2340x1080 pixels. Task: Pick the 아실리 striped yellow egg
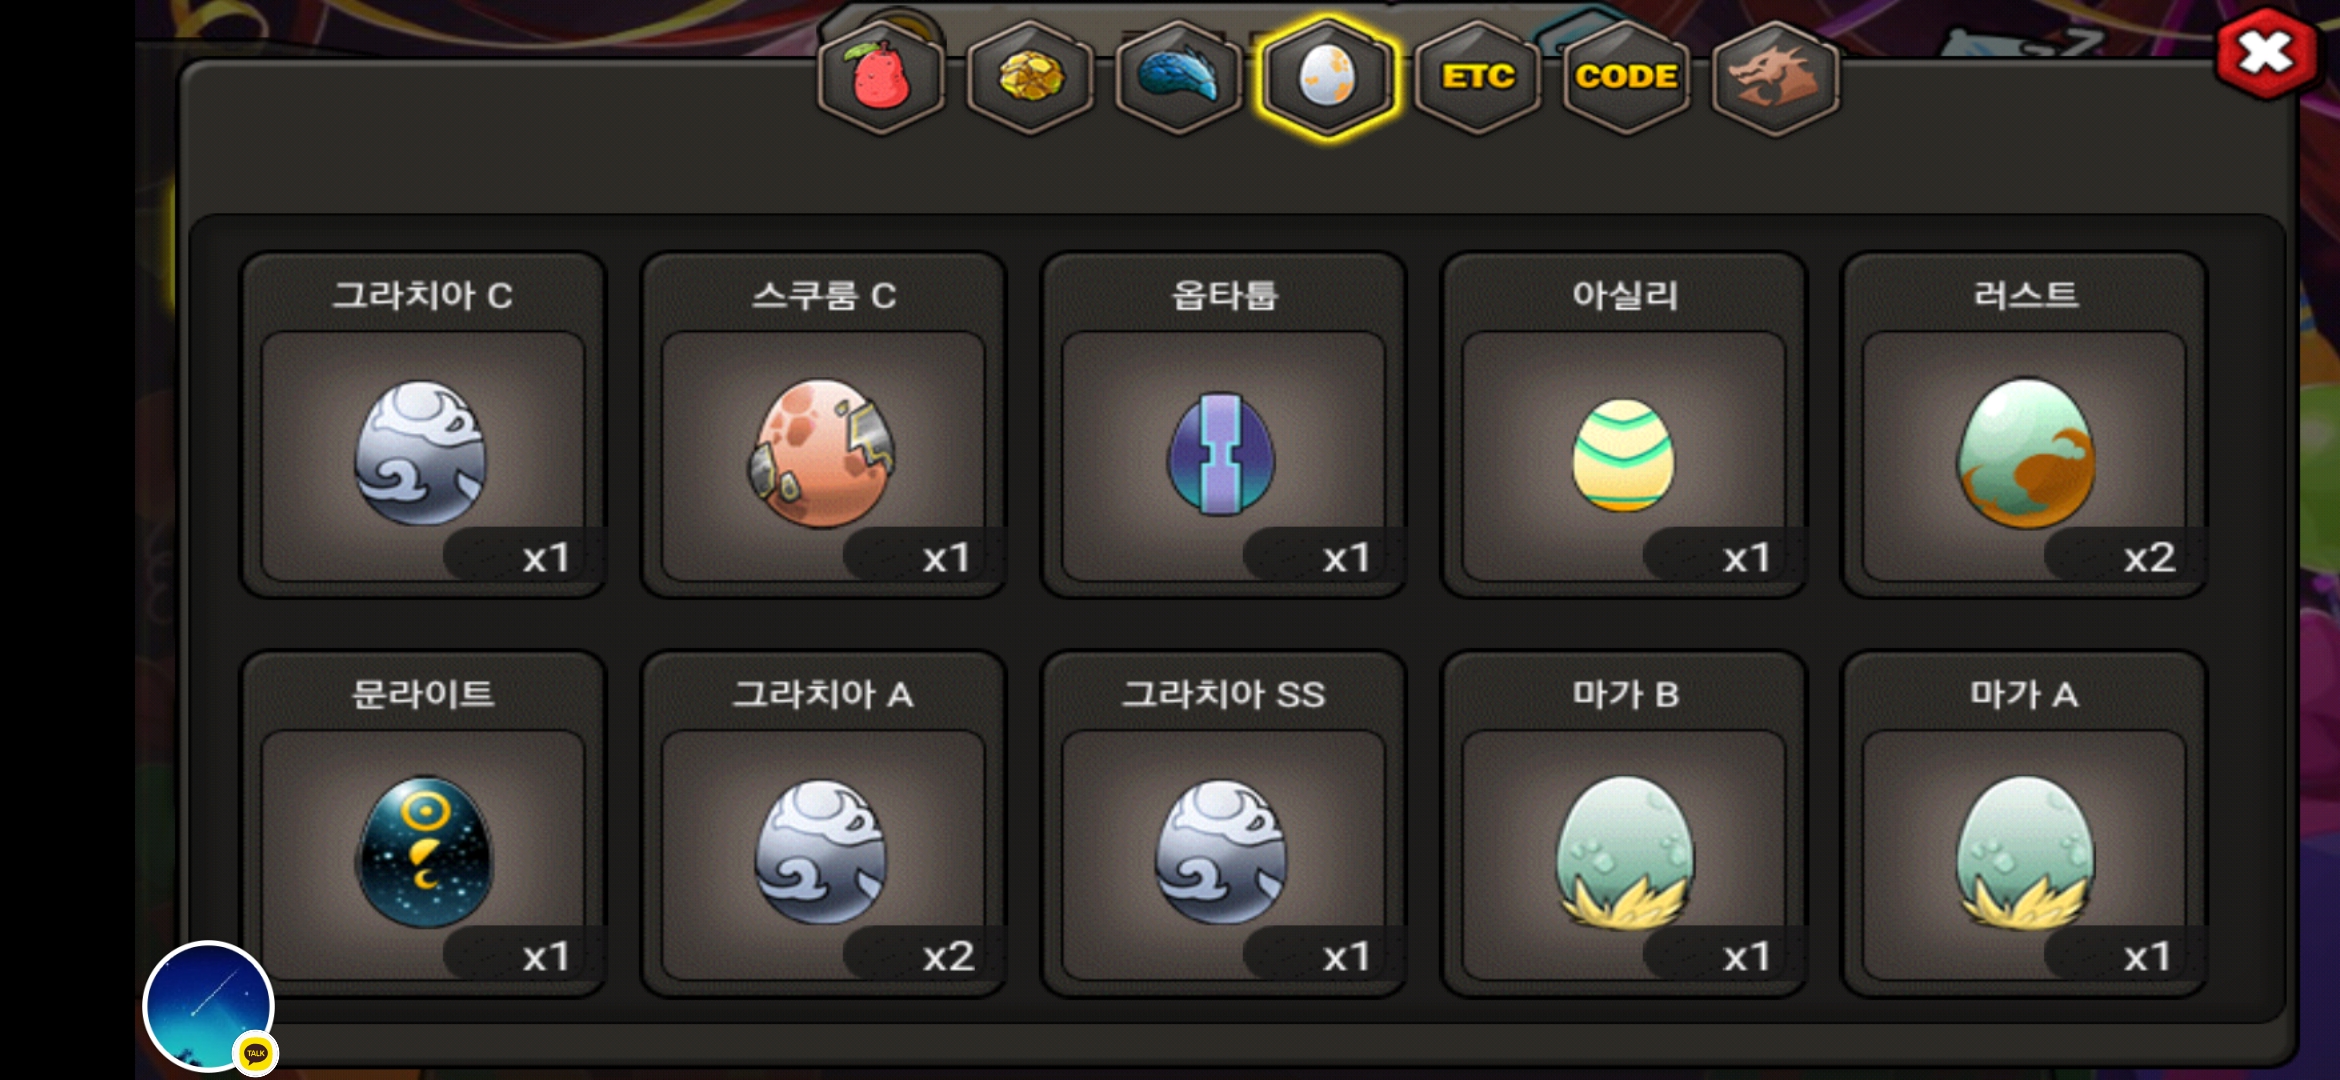pyautogui.click(x=1623, y=425)
